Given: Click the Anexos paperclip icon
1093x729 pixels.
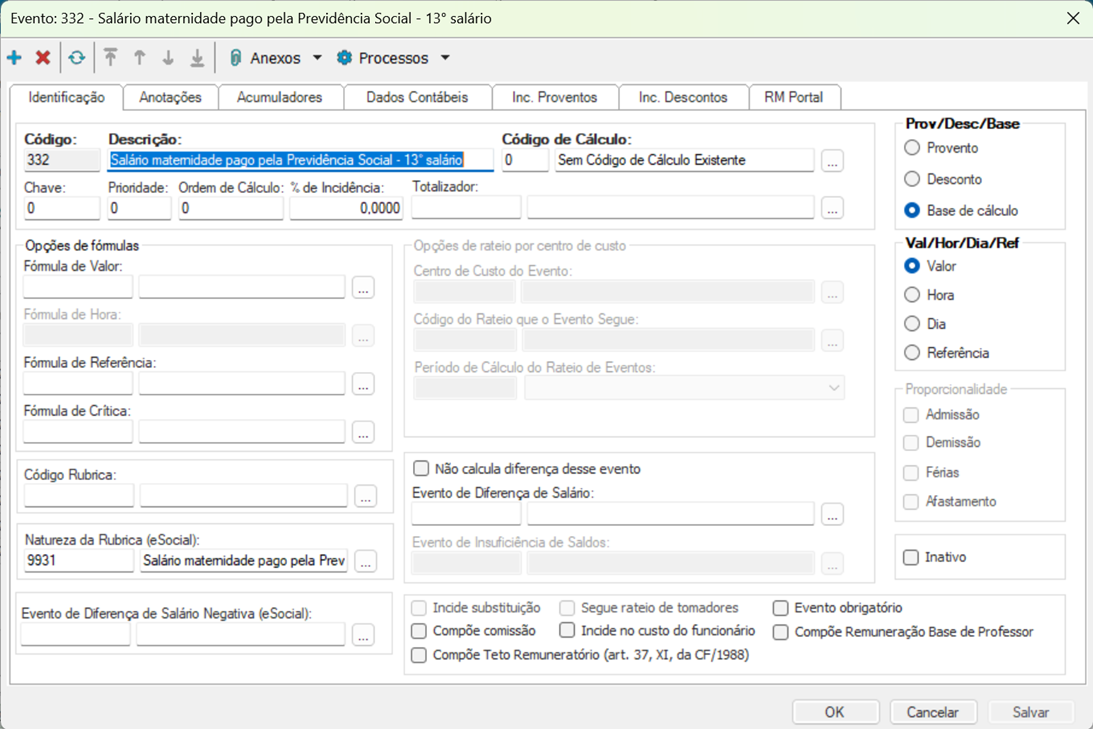Looking at the screenshot, I should click(236, 58).
